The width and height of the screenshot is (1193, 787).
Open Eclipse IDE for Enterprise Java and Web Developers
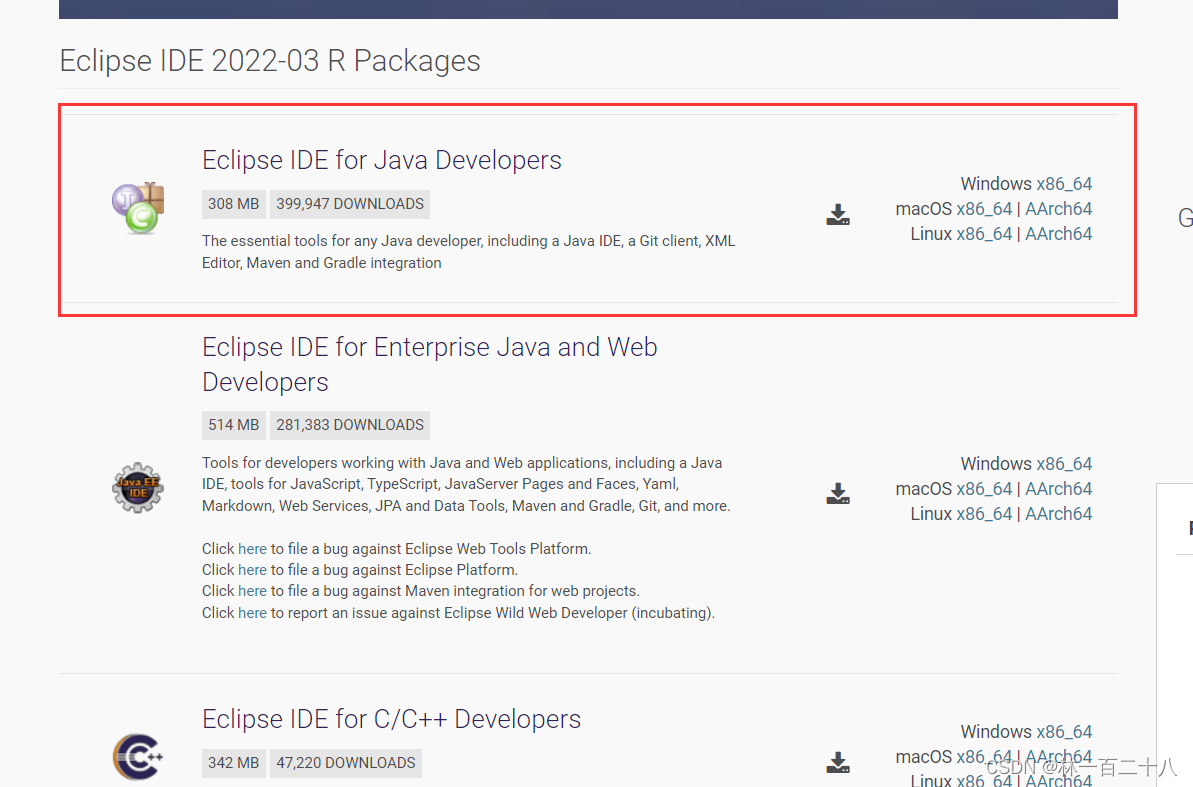(430, 365)
